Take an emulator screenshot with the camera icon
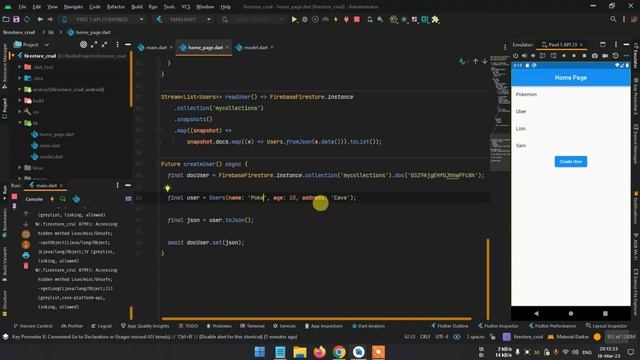This screenshot has width=640, height=360. click(x=595, y=56)
